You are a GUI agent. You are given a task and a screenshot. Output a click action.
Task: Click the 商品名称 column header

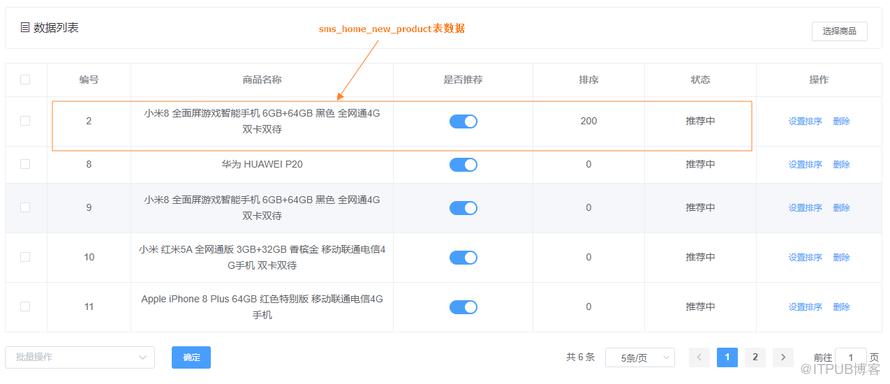point(262,79)
